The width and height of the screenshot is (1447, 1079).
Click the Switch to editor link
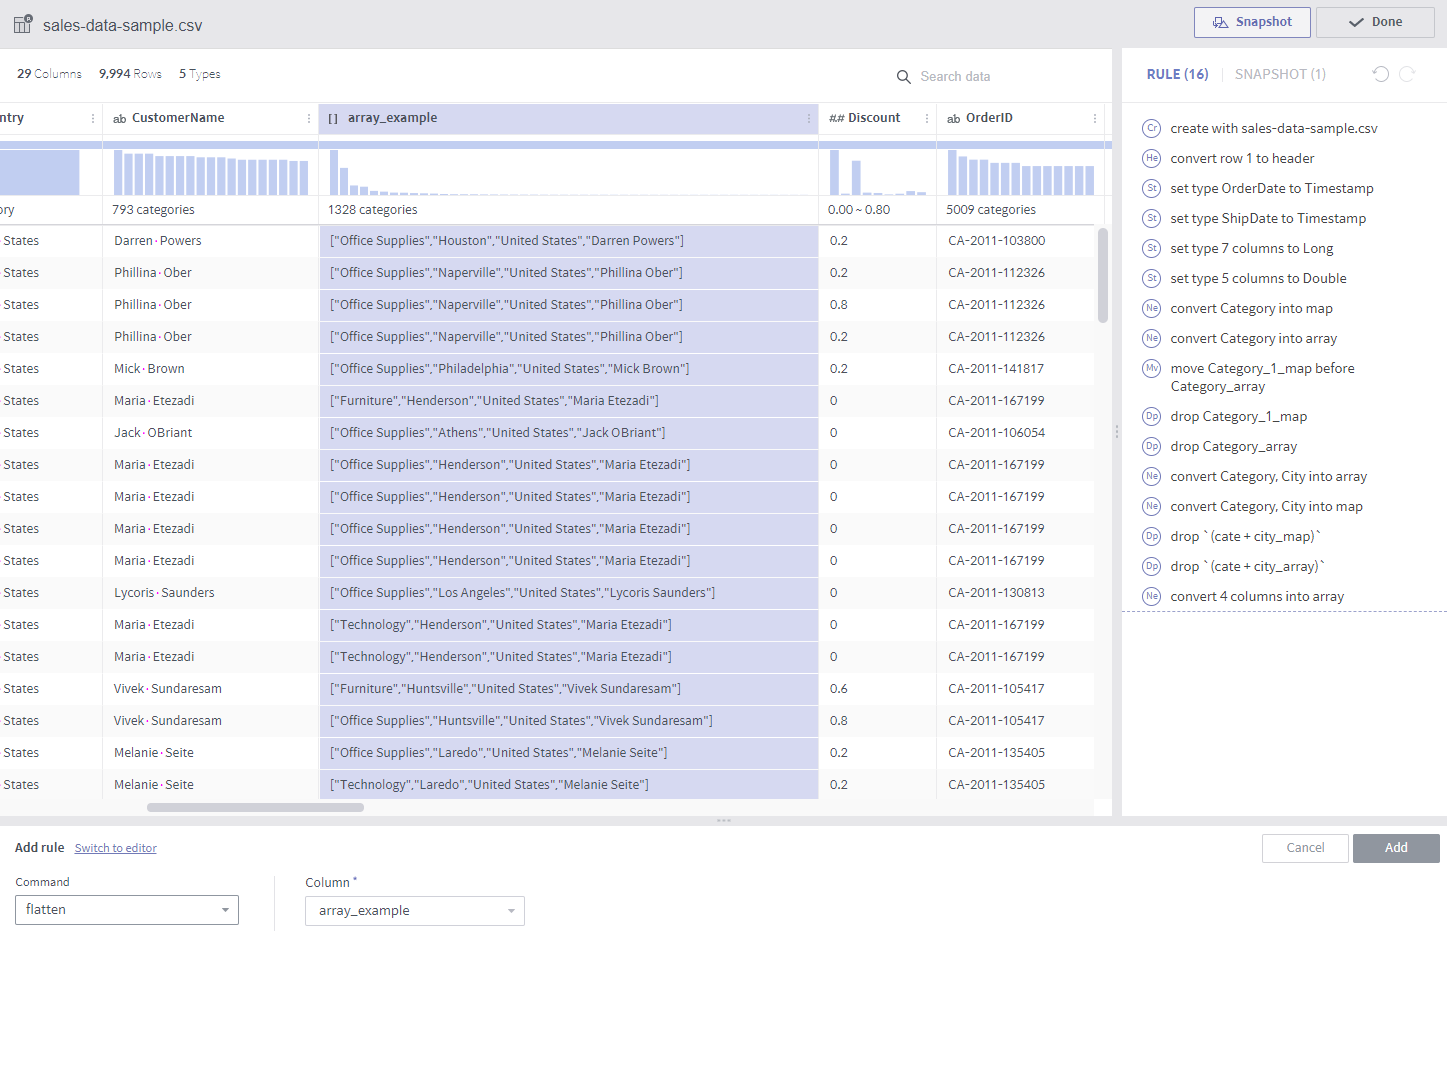(116, 848)
